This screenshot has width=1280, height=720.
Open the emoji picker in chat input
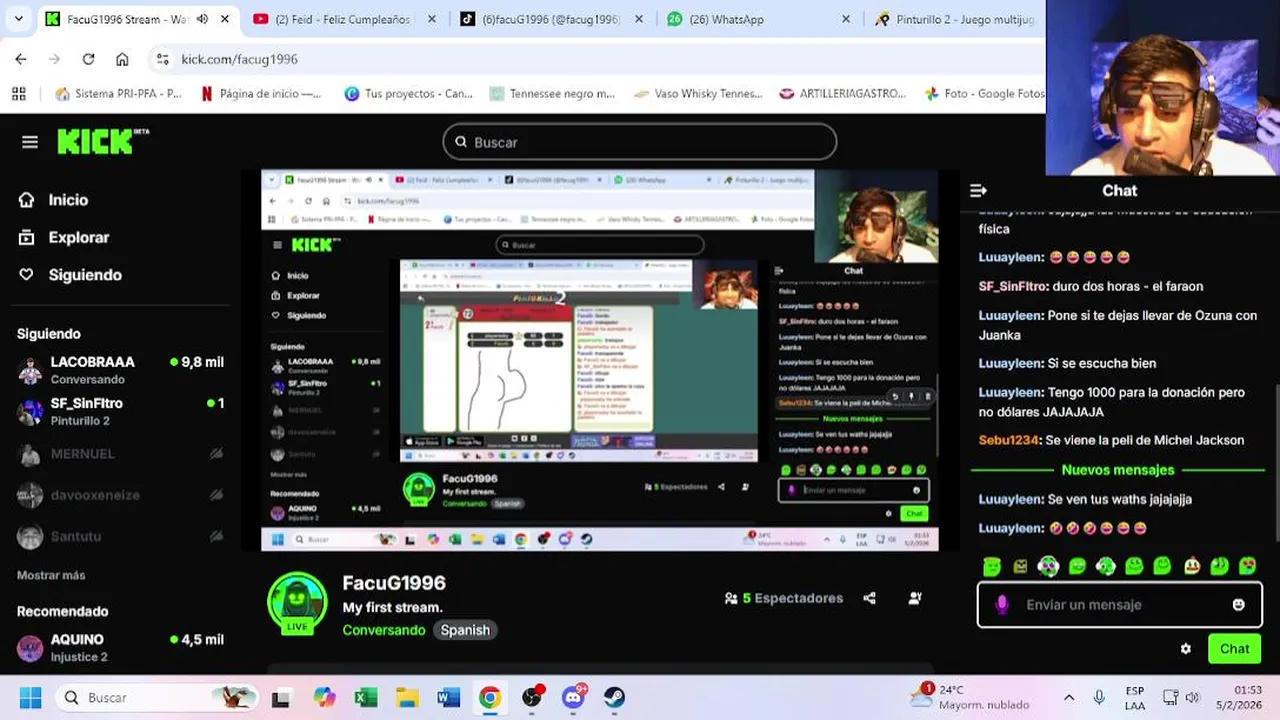point(1239,605)
